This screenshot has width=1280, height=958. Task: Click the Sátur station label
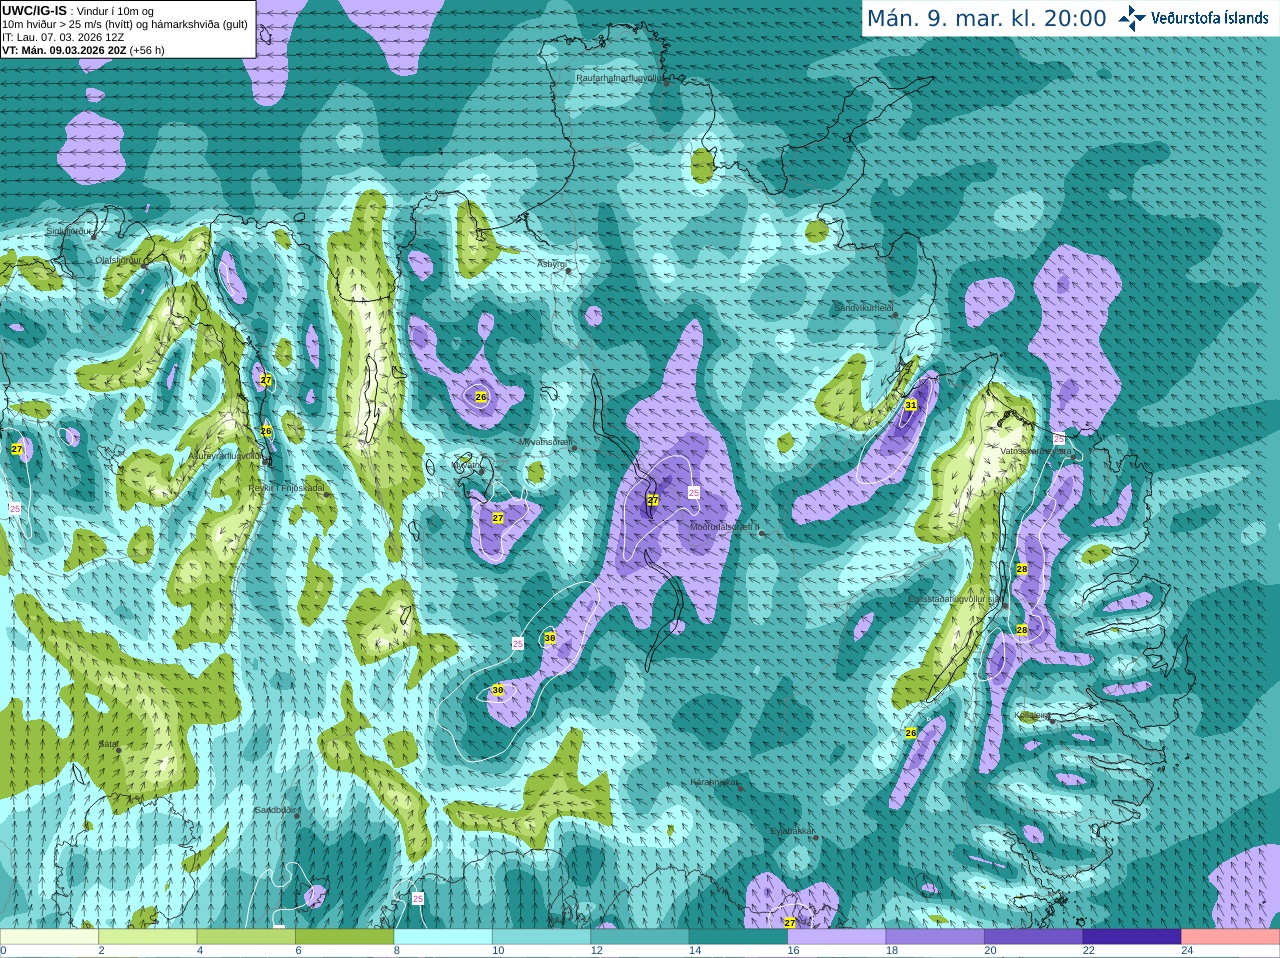(108, 744)
